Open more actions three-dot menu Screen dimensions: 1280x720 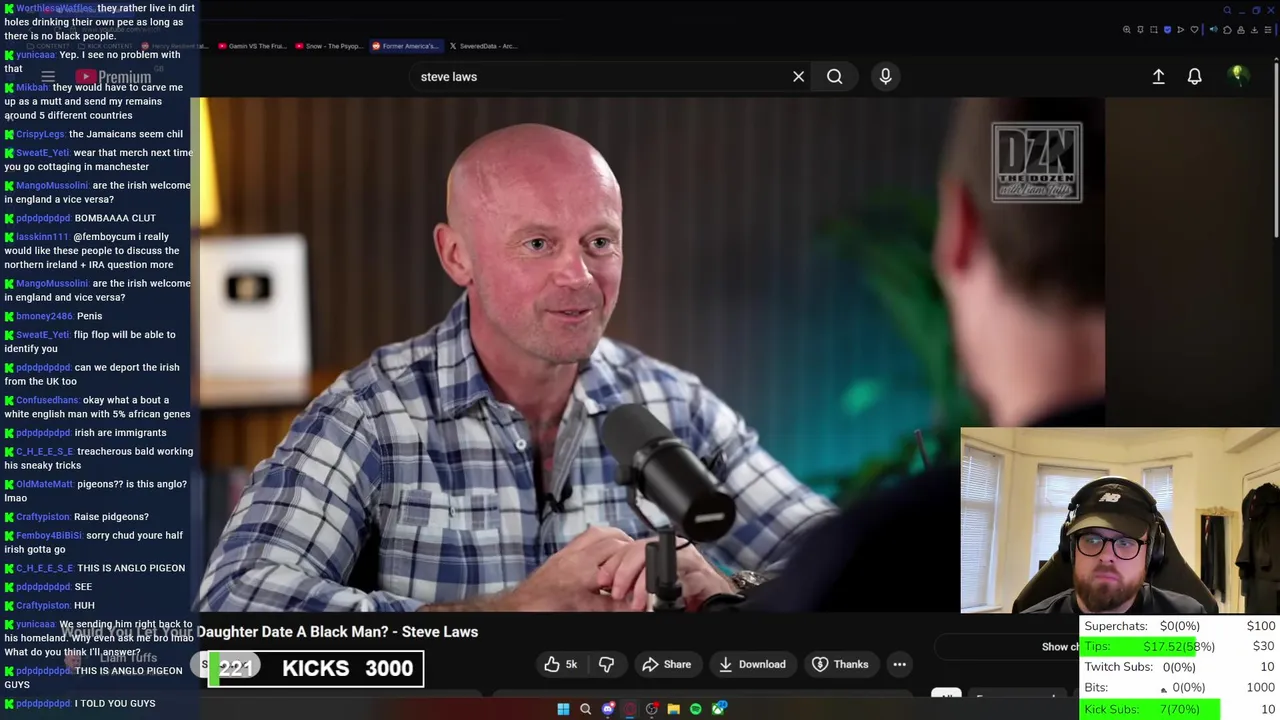(899, 664)
